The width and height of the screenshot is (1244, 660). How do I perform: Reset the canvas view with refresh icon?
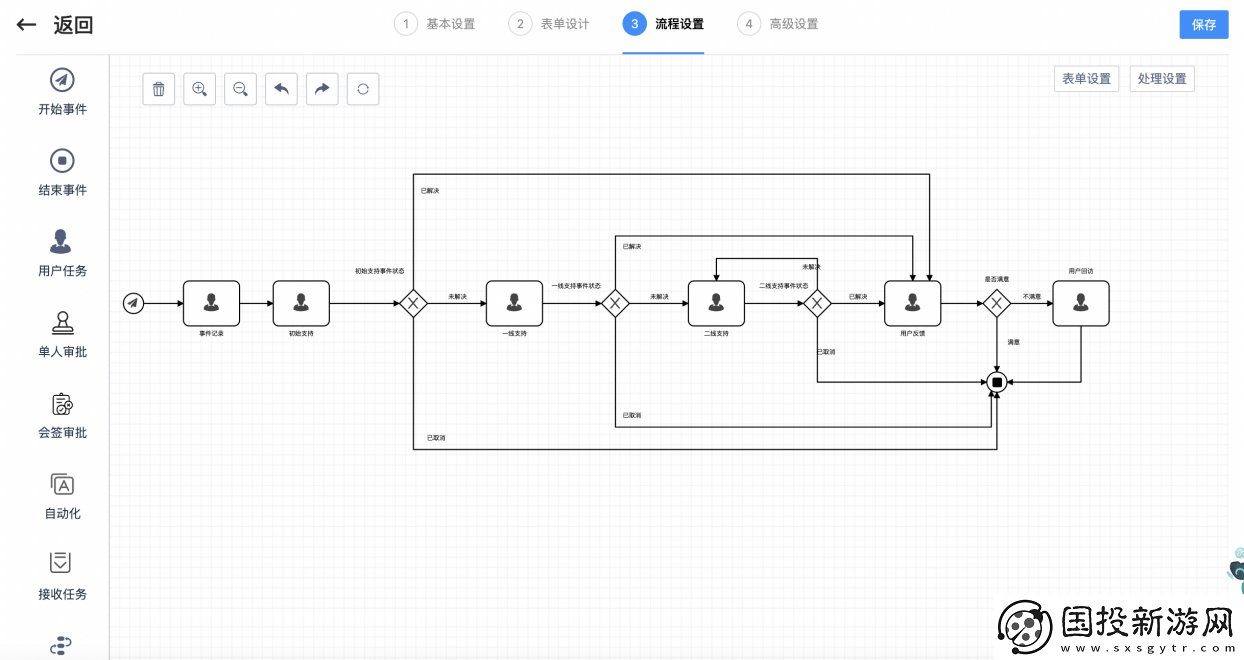point(363,89)
